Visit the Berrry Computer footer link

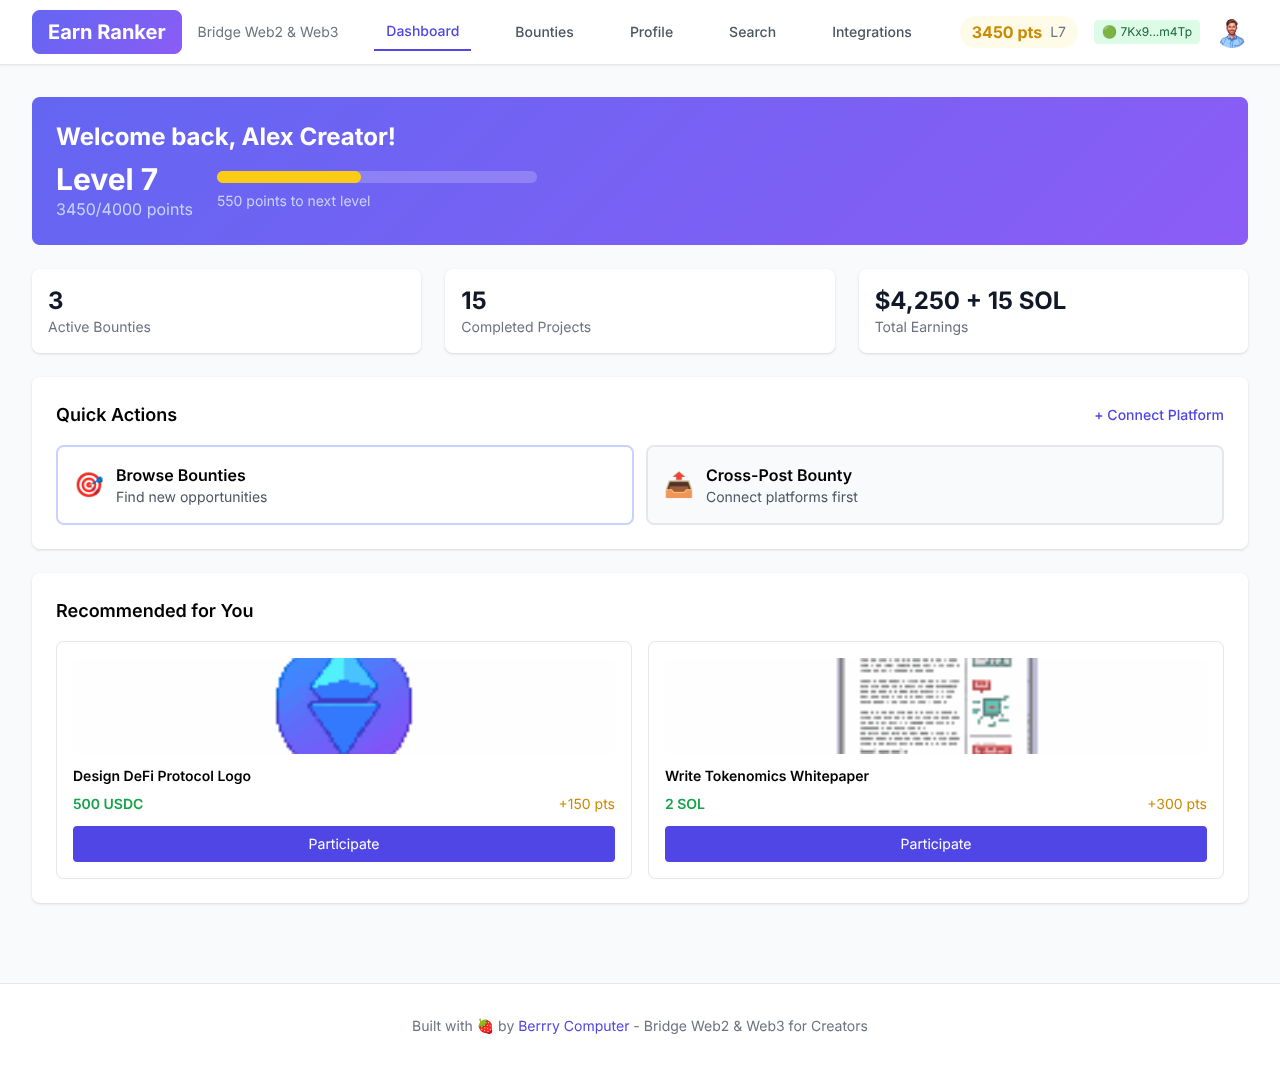click(573, 1025)
